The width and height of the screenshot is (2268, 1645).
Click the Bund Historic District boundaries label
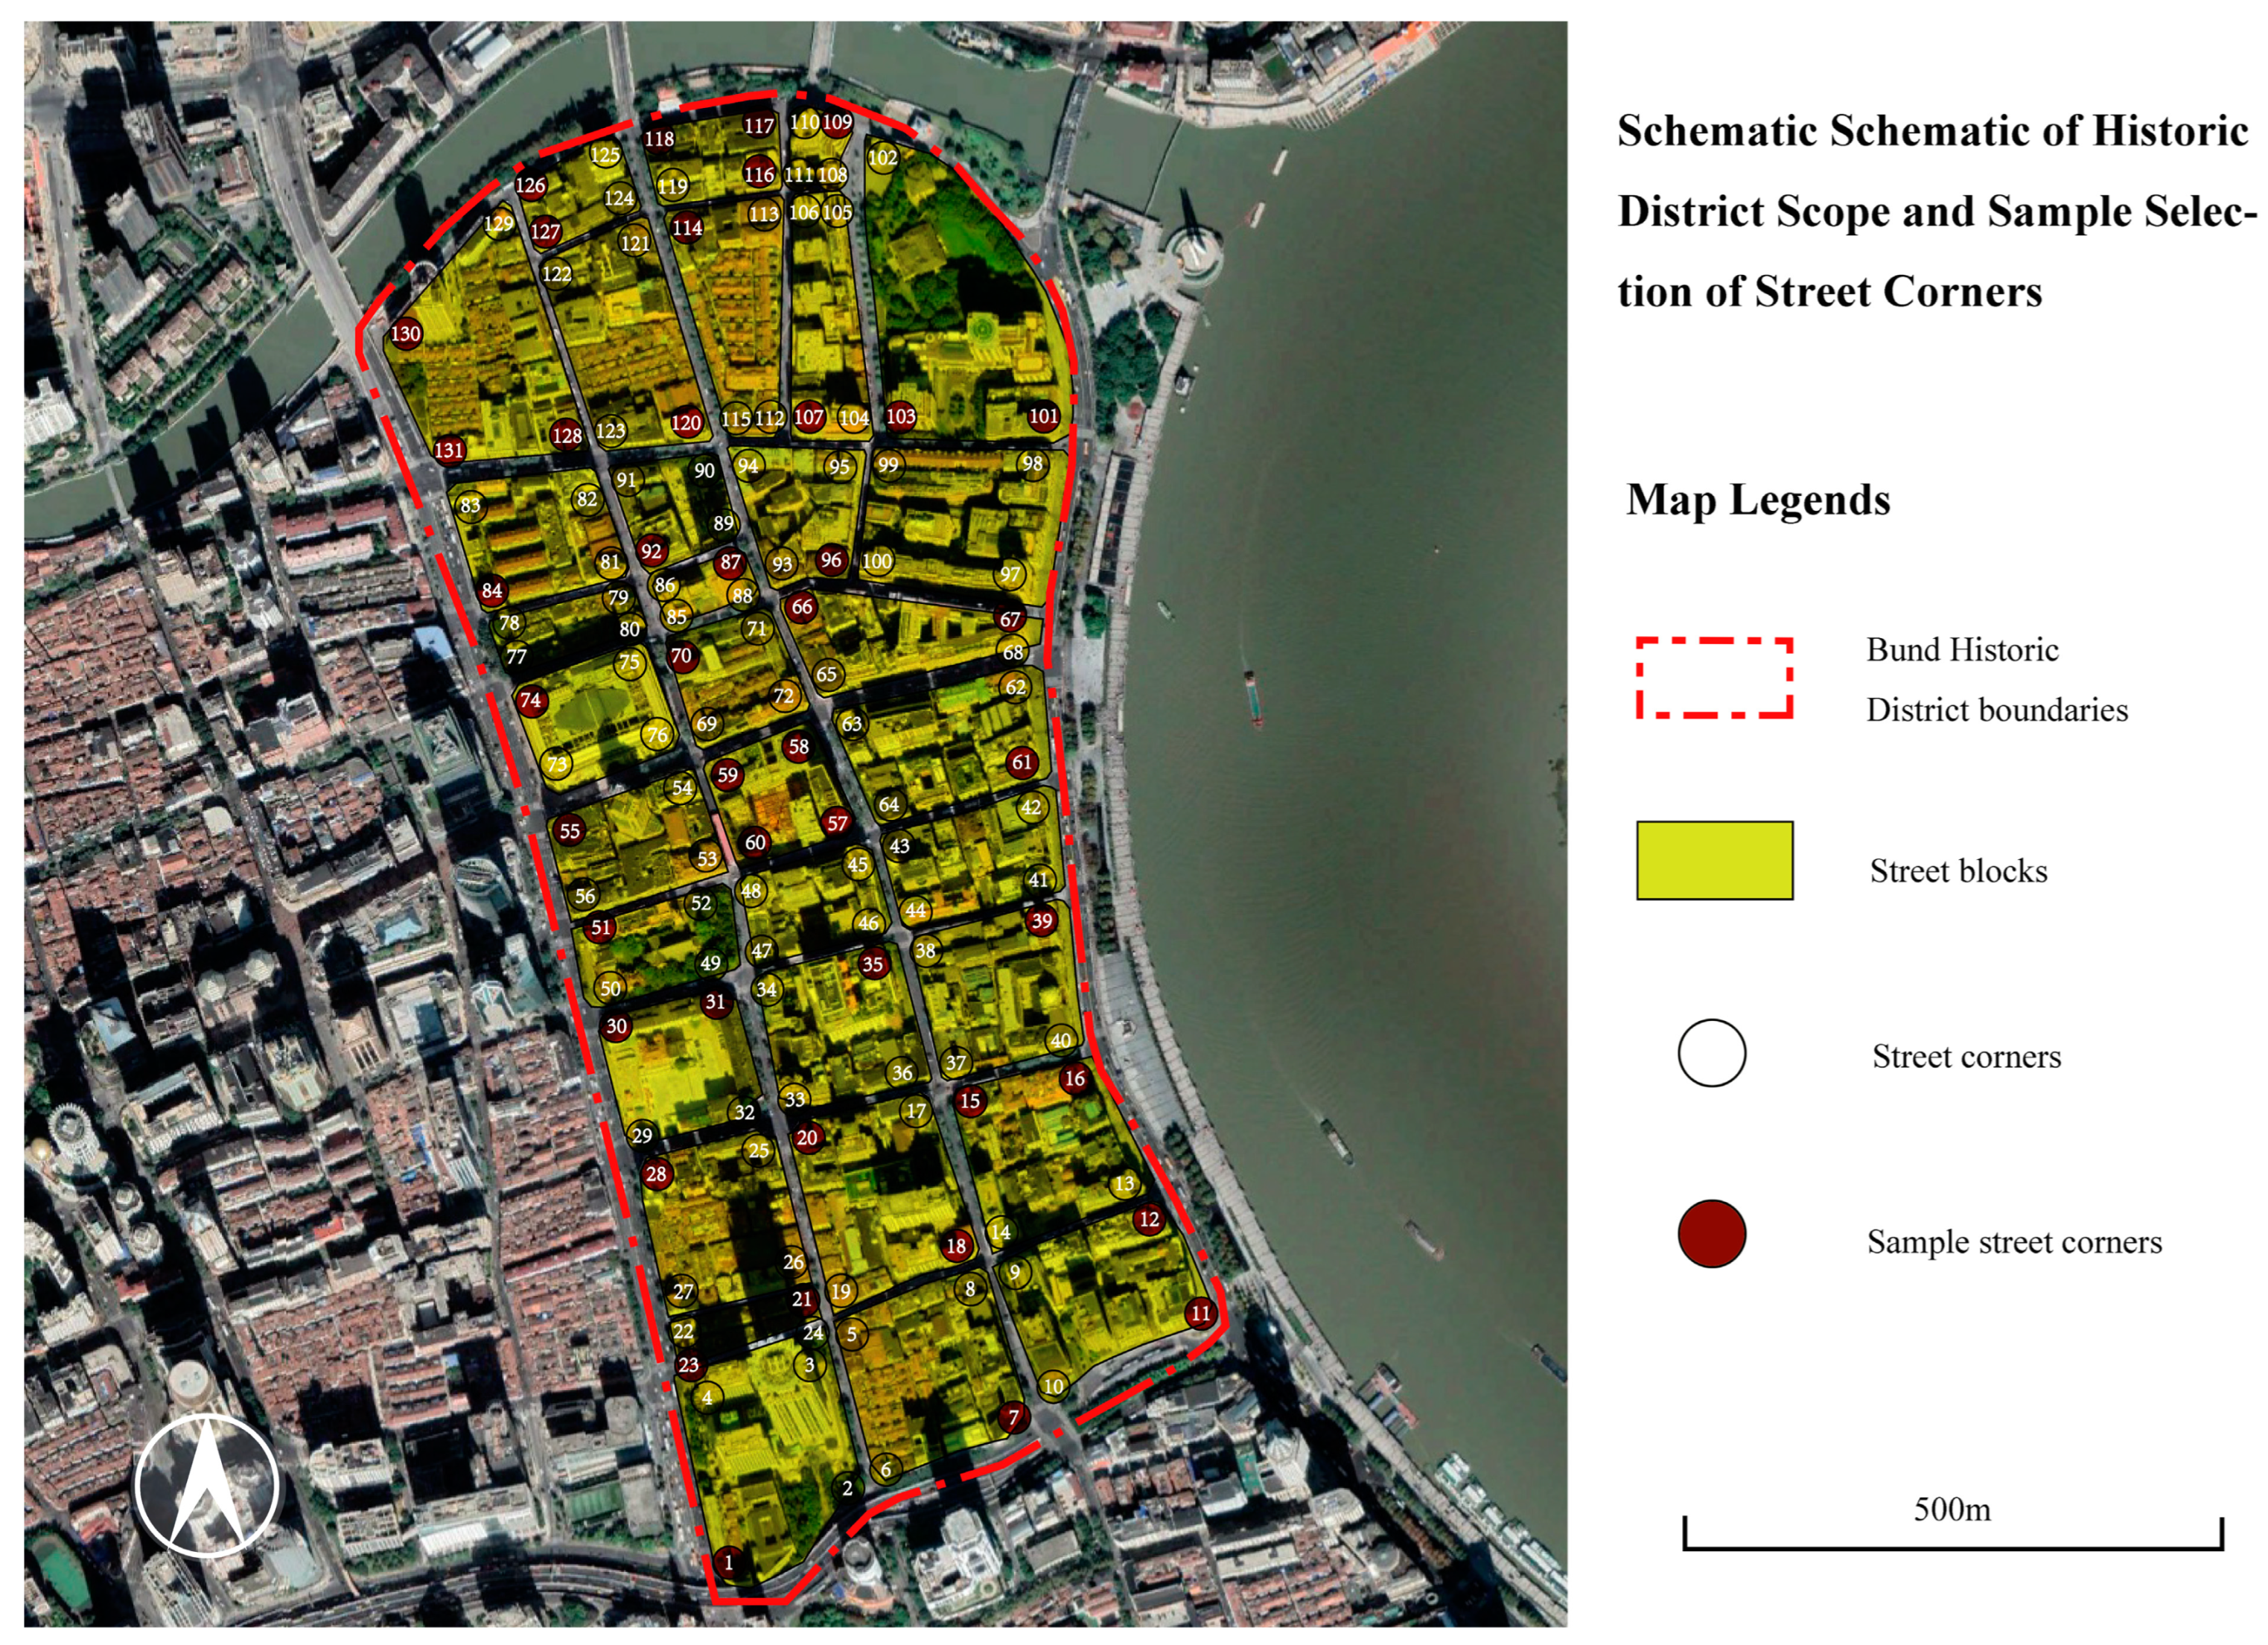point(1996,679)
